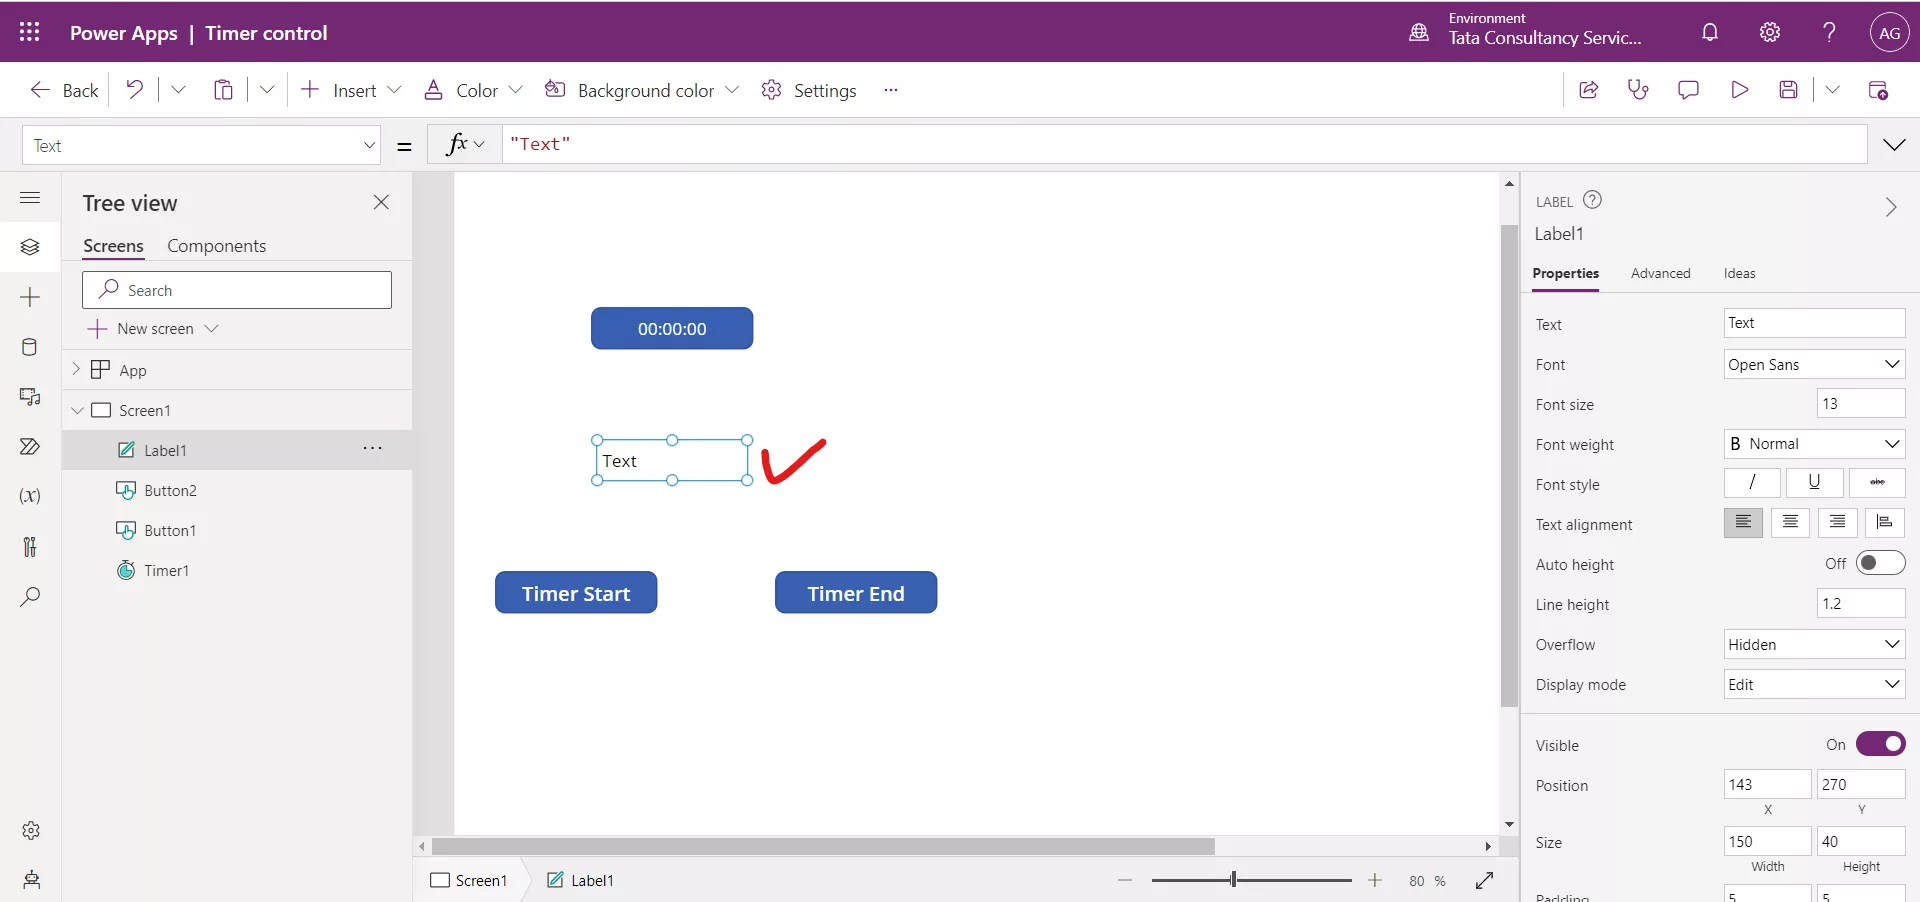Run the App checker stethoscope icon
This screenshot has height=902, width=1920.
pos(1639,89)
